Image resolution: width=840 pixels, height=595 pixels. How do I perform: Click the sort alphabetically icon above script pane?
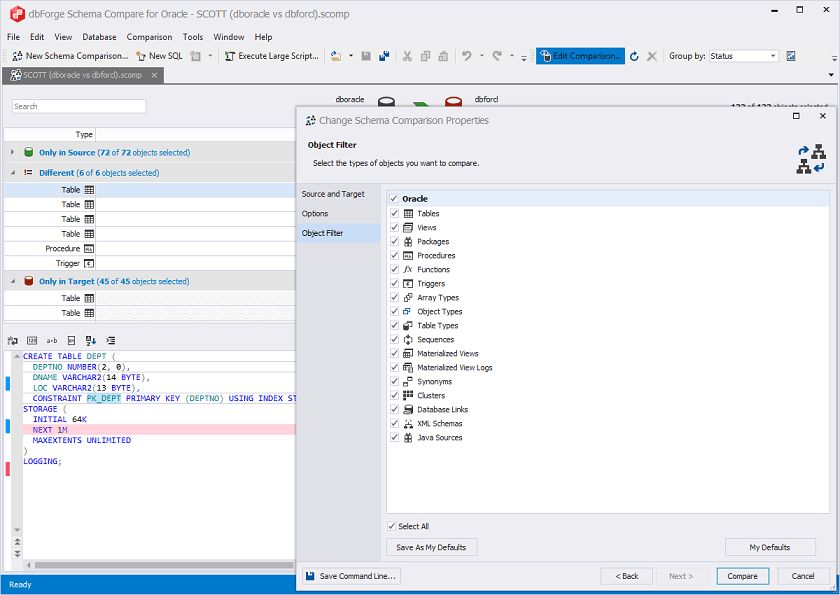tap(88, 342)
